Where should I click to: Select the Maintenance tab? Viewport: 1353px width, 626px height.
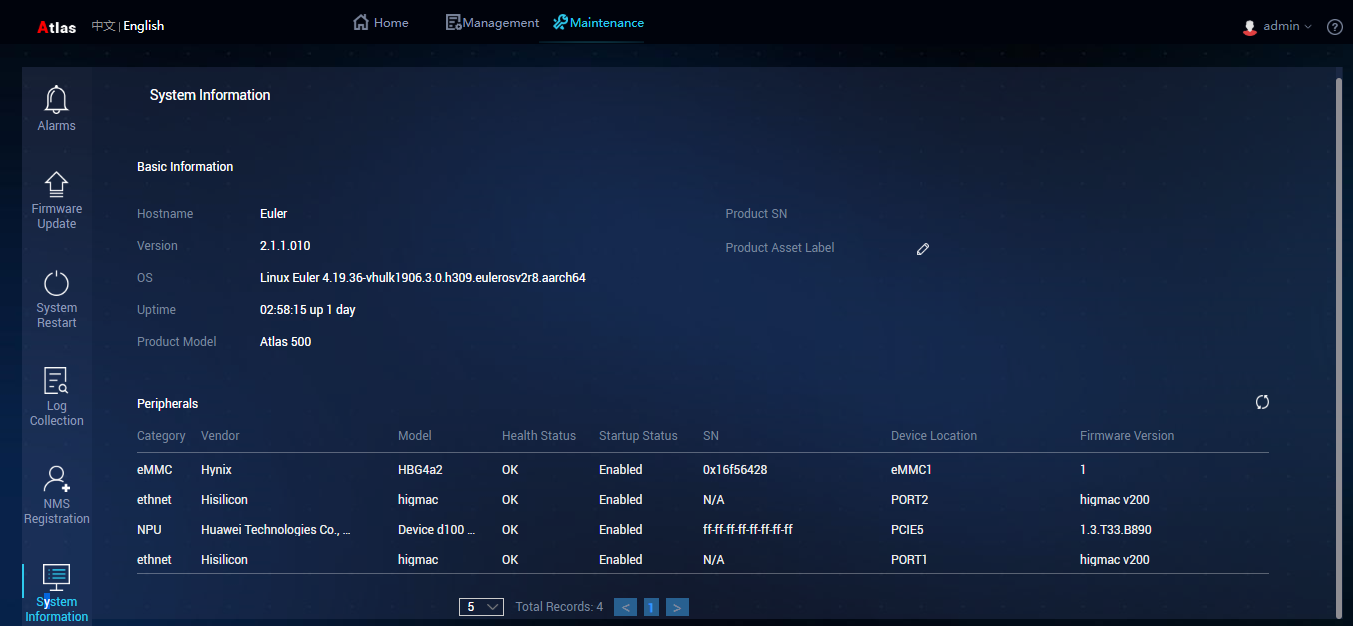point(598,22)
